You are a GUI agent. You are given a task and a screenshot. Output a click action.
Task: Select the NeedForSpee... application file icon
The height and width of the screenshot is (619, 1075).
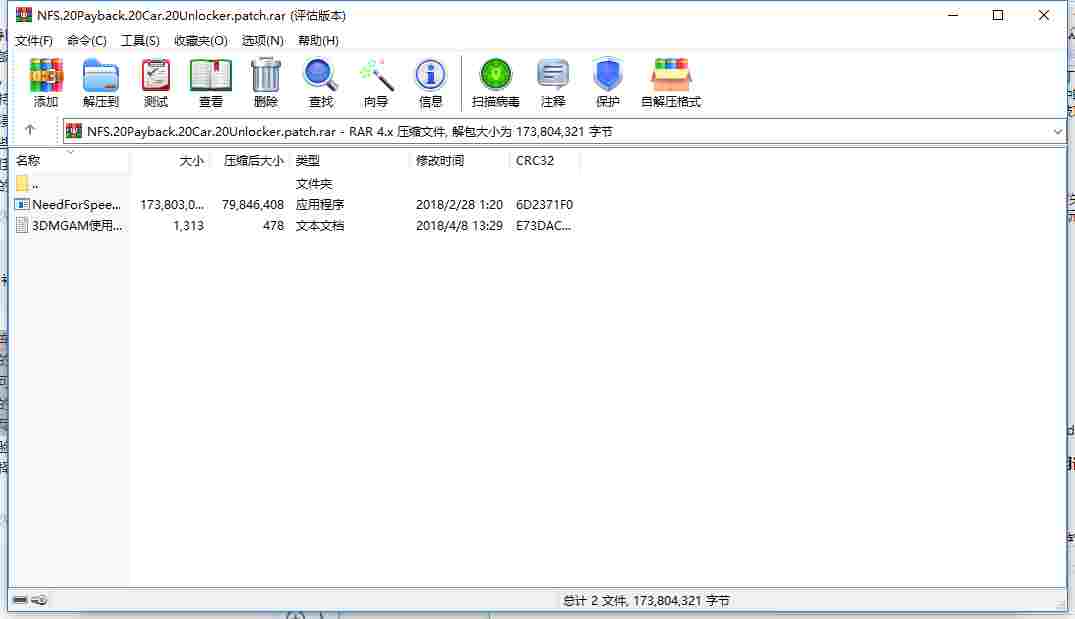(22, 204)
